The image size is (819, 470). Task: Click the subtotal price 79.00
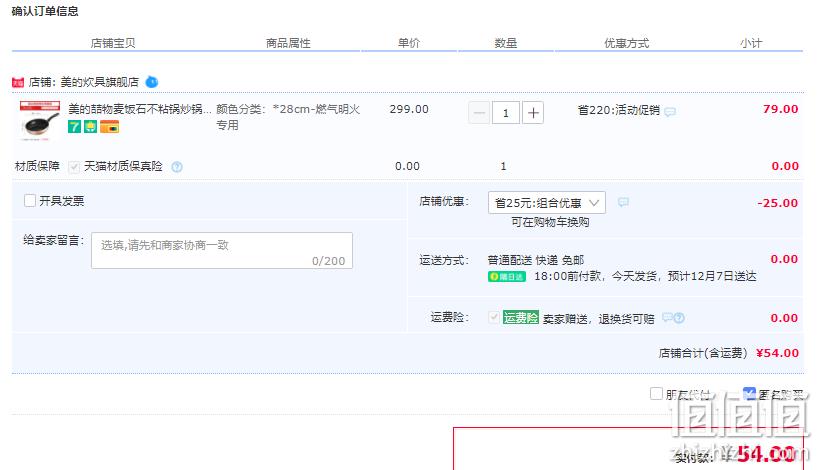tap(780, 109)
